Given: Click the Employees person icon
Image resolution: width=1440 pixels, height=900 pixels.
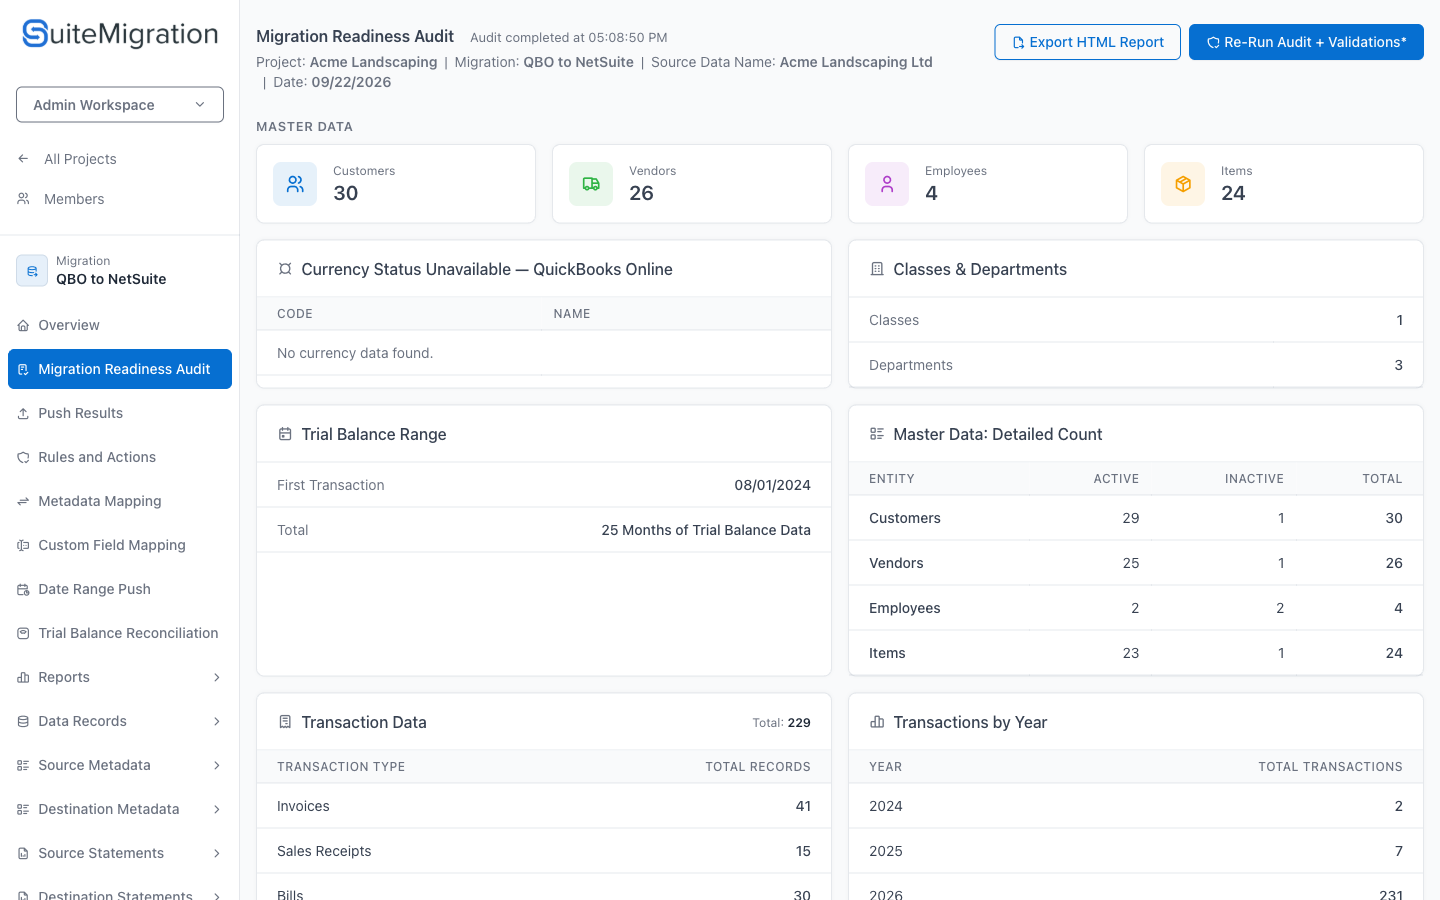Looking at the screenshot, I should (x=887, y=184).
